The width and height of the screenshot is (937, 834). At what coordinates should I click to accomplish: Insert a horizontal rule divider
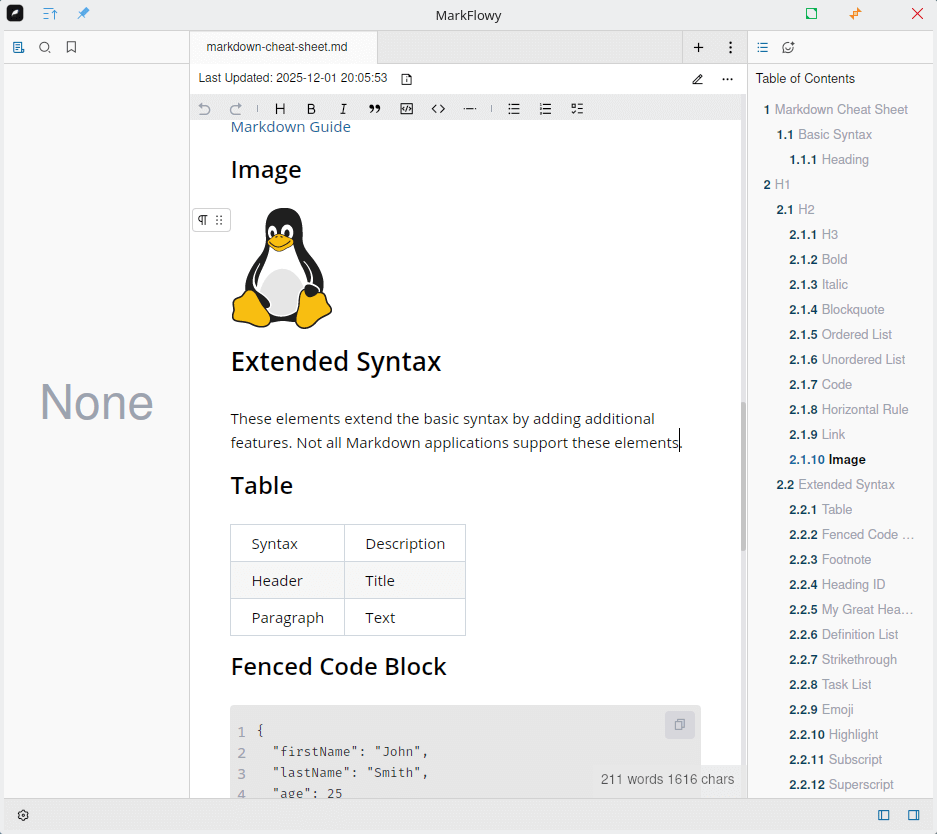click(470, 109)
